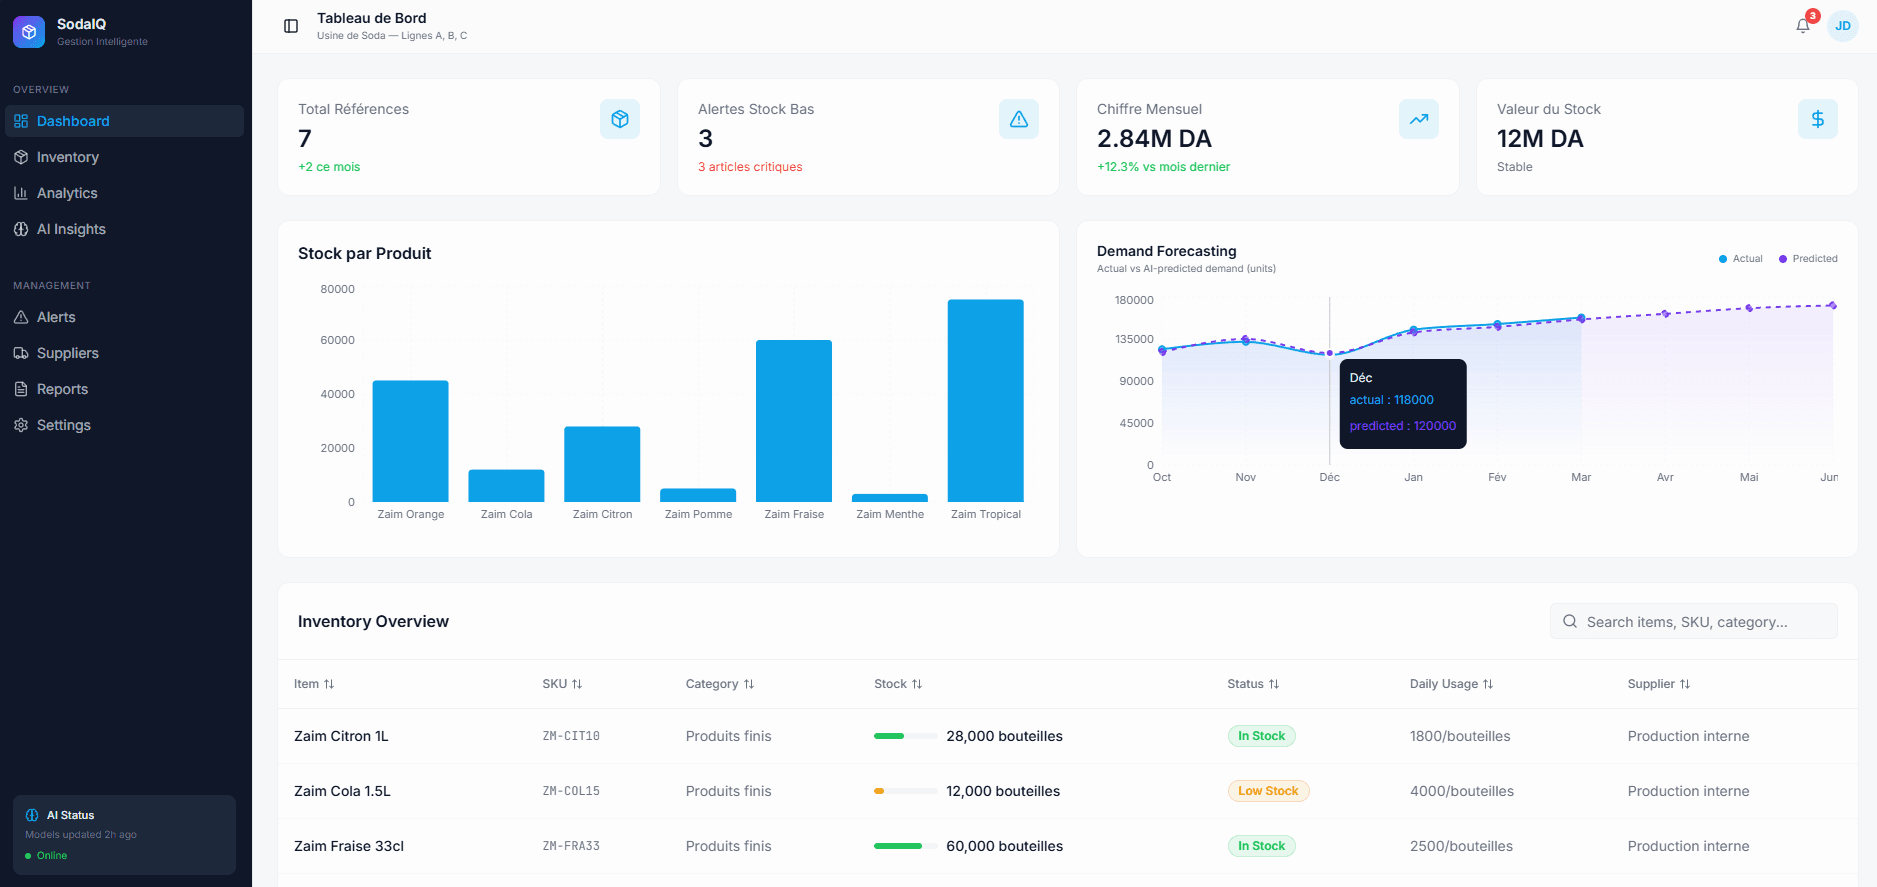Click the low stock warning triangle icon
The width and height of the screenshot is (1877, 887).
coord(1018,119)
